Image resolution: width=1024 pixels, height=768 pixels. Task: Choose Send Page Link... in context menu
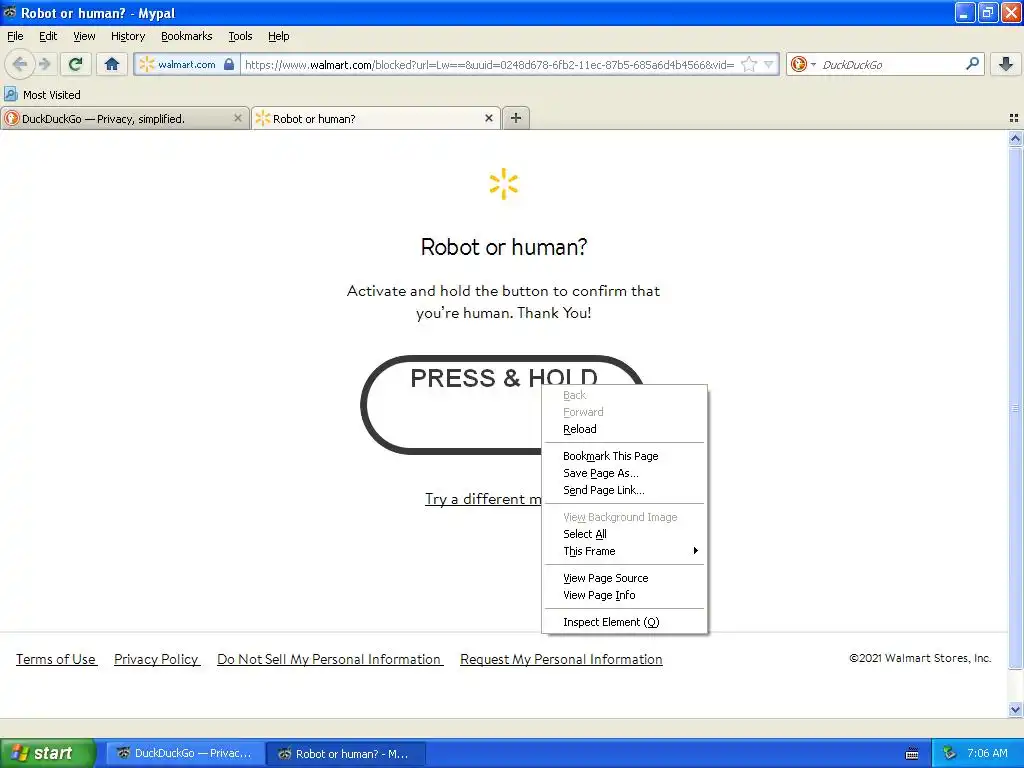[625, 490]
